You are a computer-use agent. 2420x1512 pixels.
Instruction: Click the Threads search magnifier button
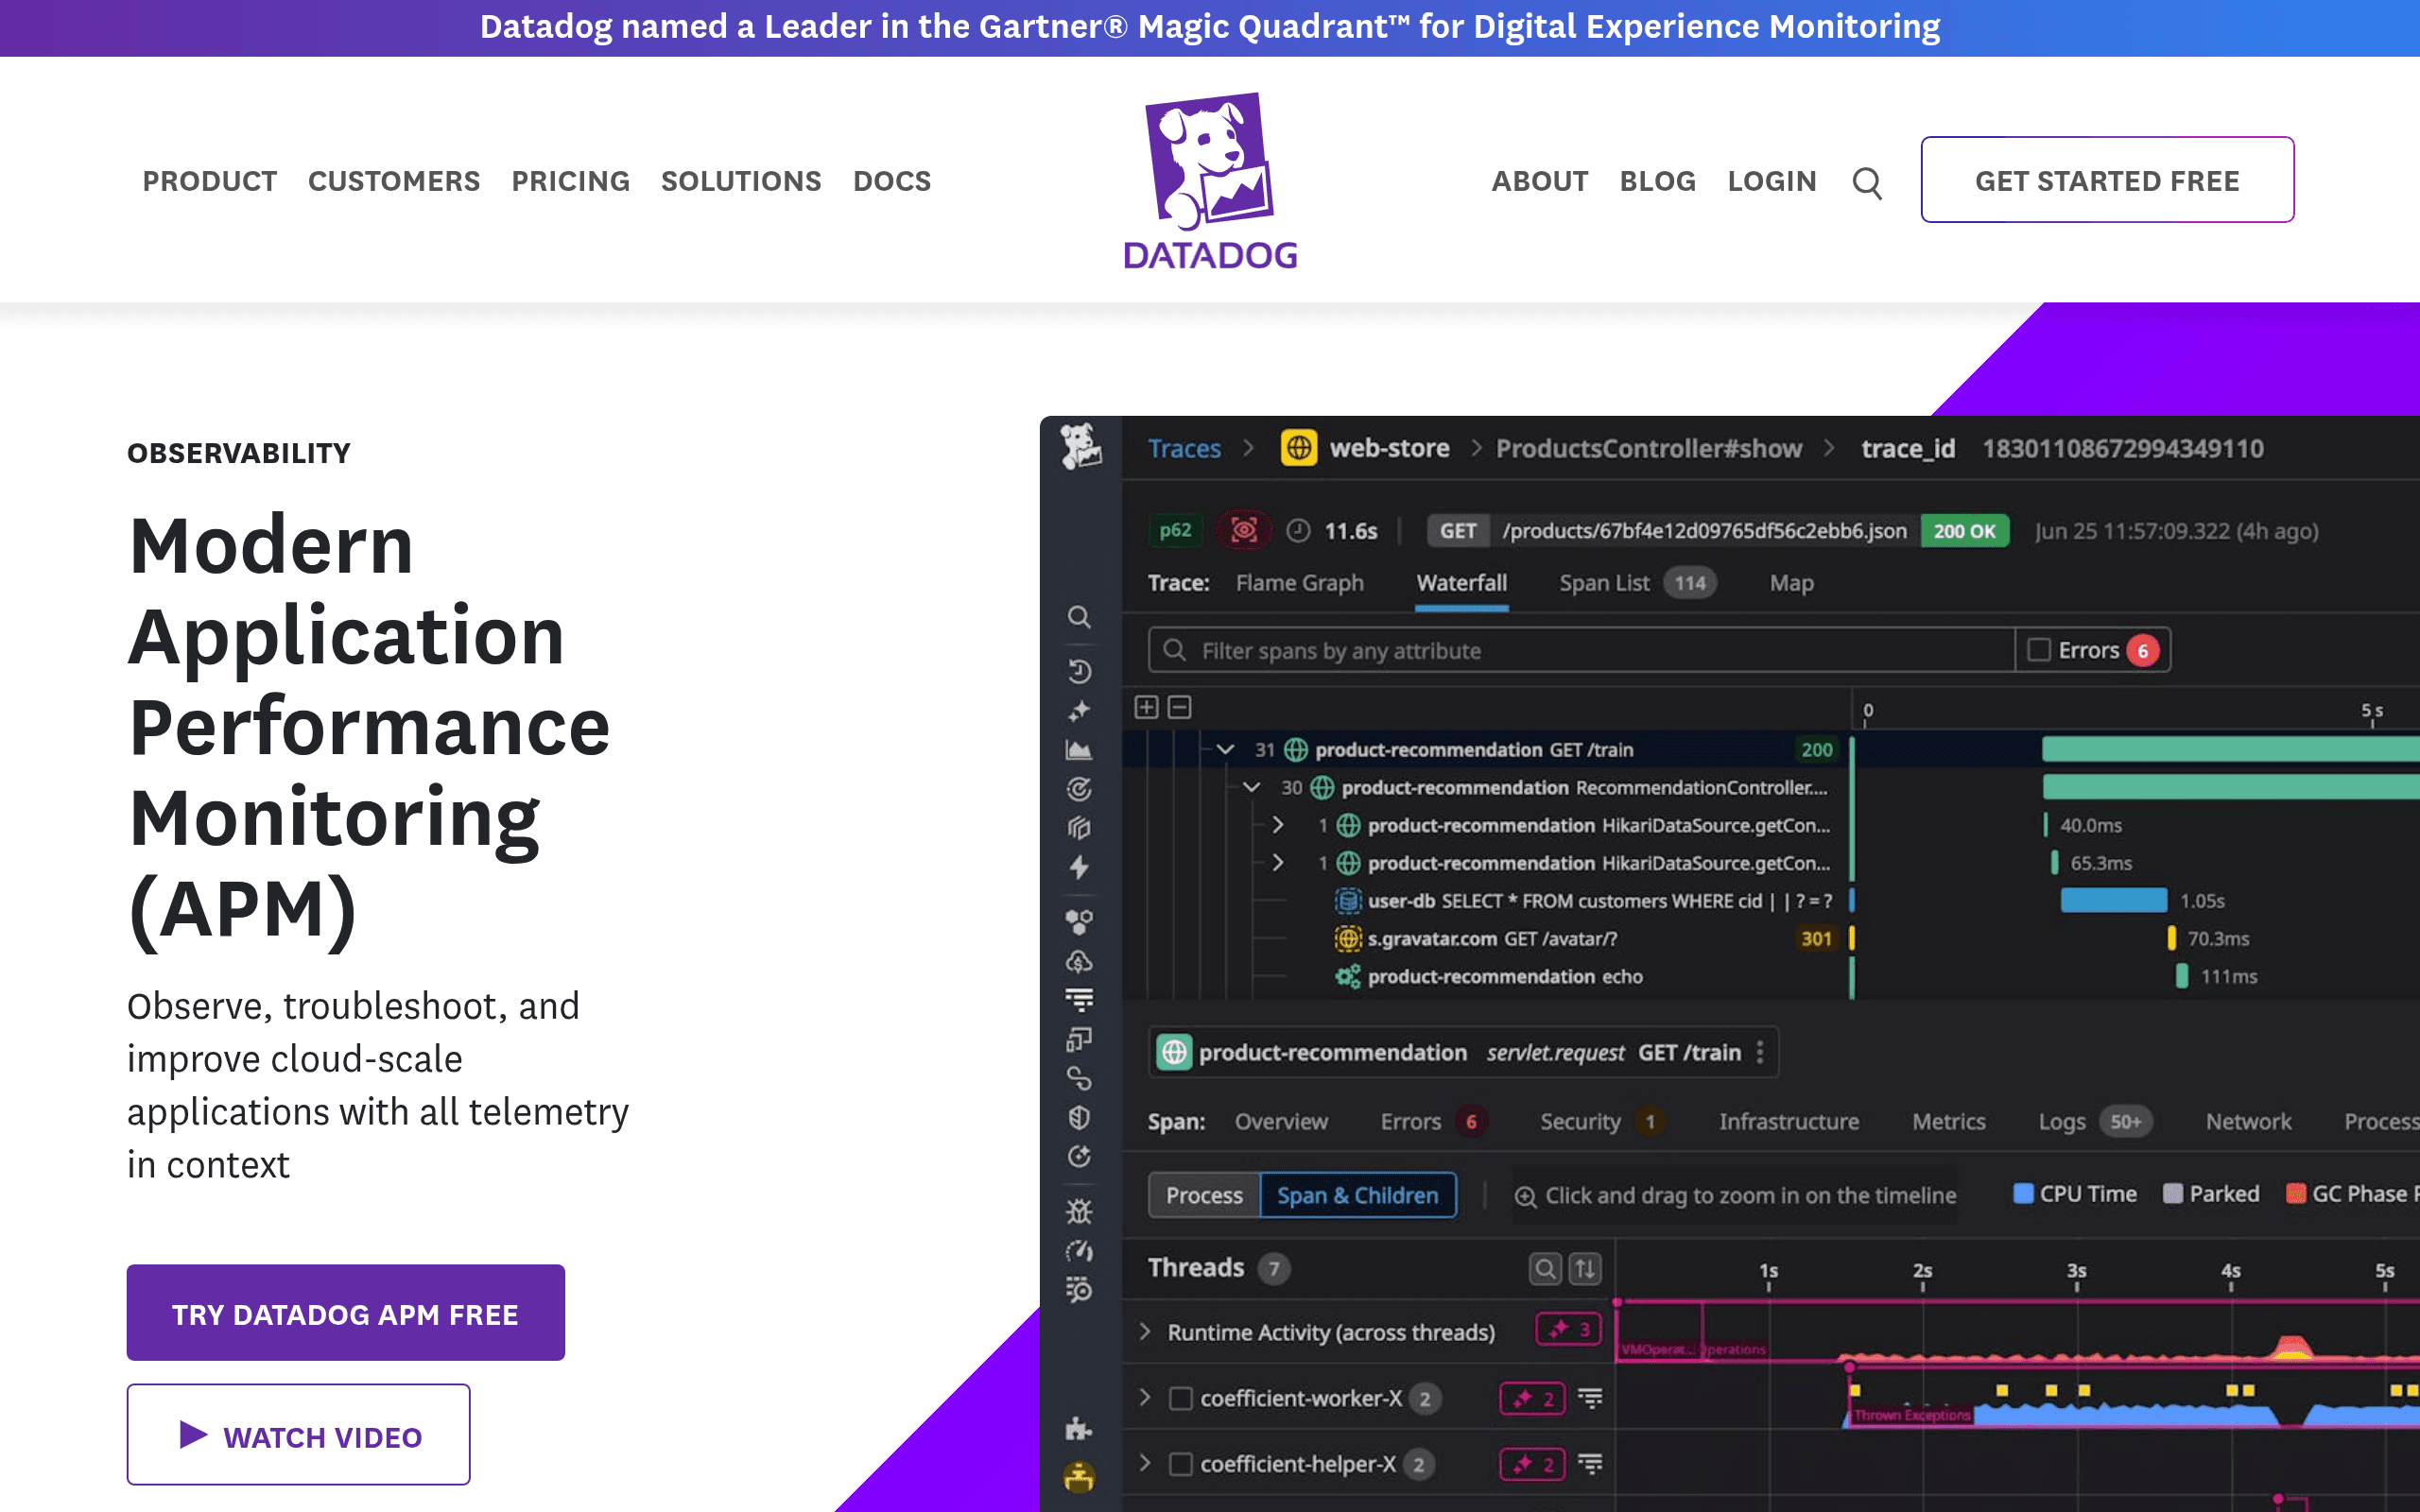coord(1545,1268)
